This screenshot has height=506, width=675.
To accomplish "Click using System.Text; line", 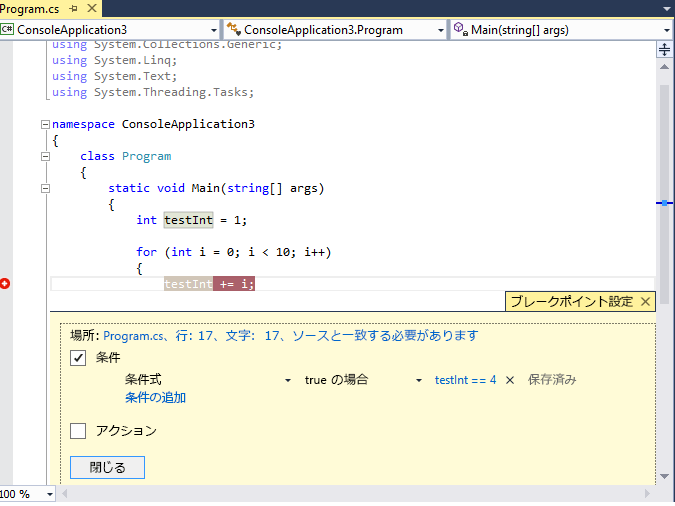I will tap(115, 76).
